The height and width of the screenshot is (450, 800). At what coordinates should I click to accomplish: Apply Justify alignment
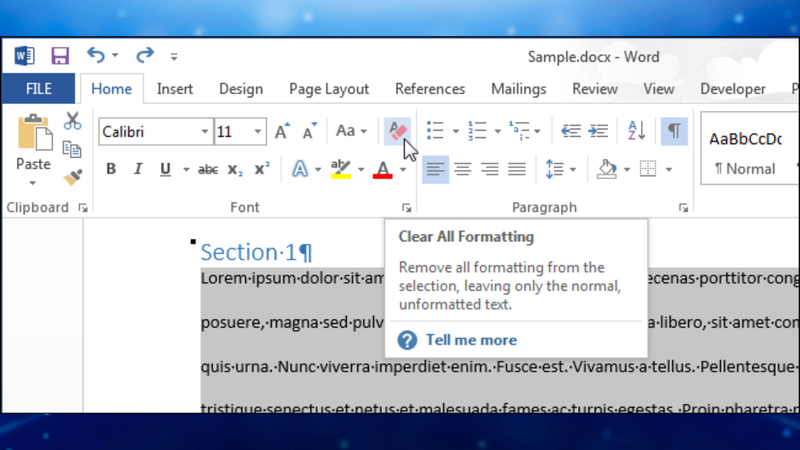coord(517,169)
